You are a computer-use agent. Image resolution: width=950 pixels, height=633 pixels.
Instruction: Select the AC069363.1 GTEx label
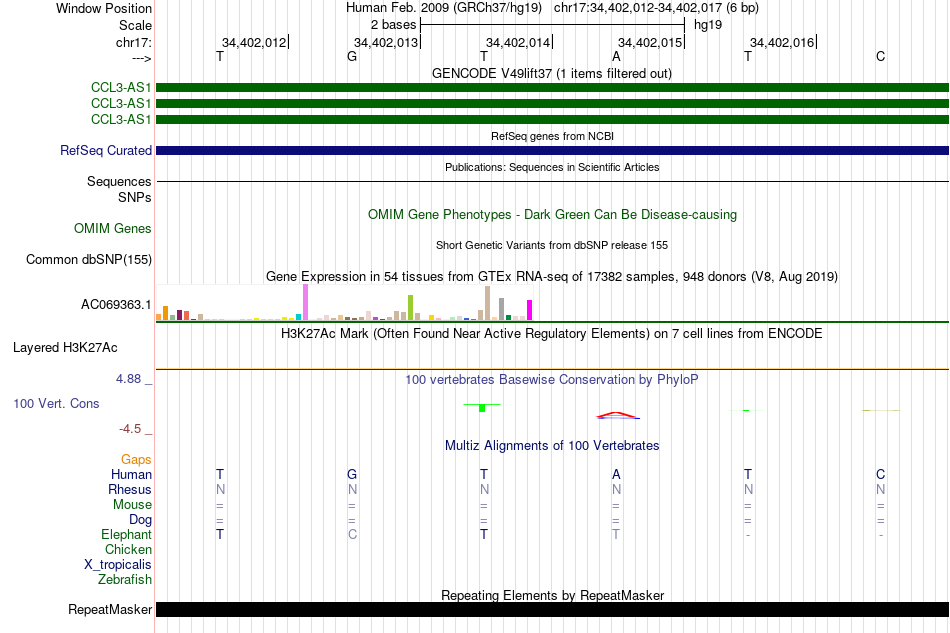pyautogui.click(x=116, y=304)
